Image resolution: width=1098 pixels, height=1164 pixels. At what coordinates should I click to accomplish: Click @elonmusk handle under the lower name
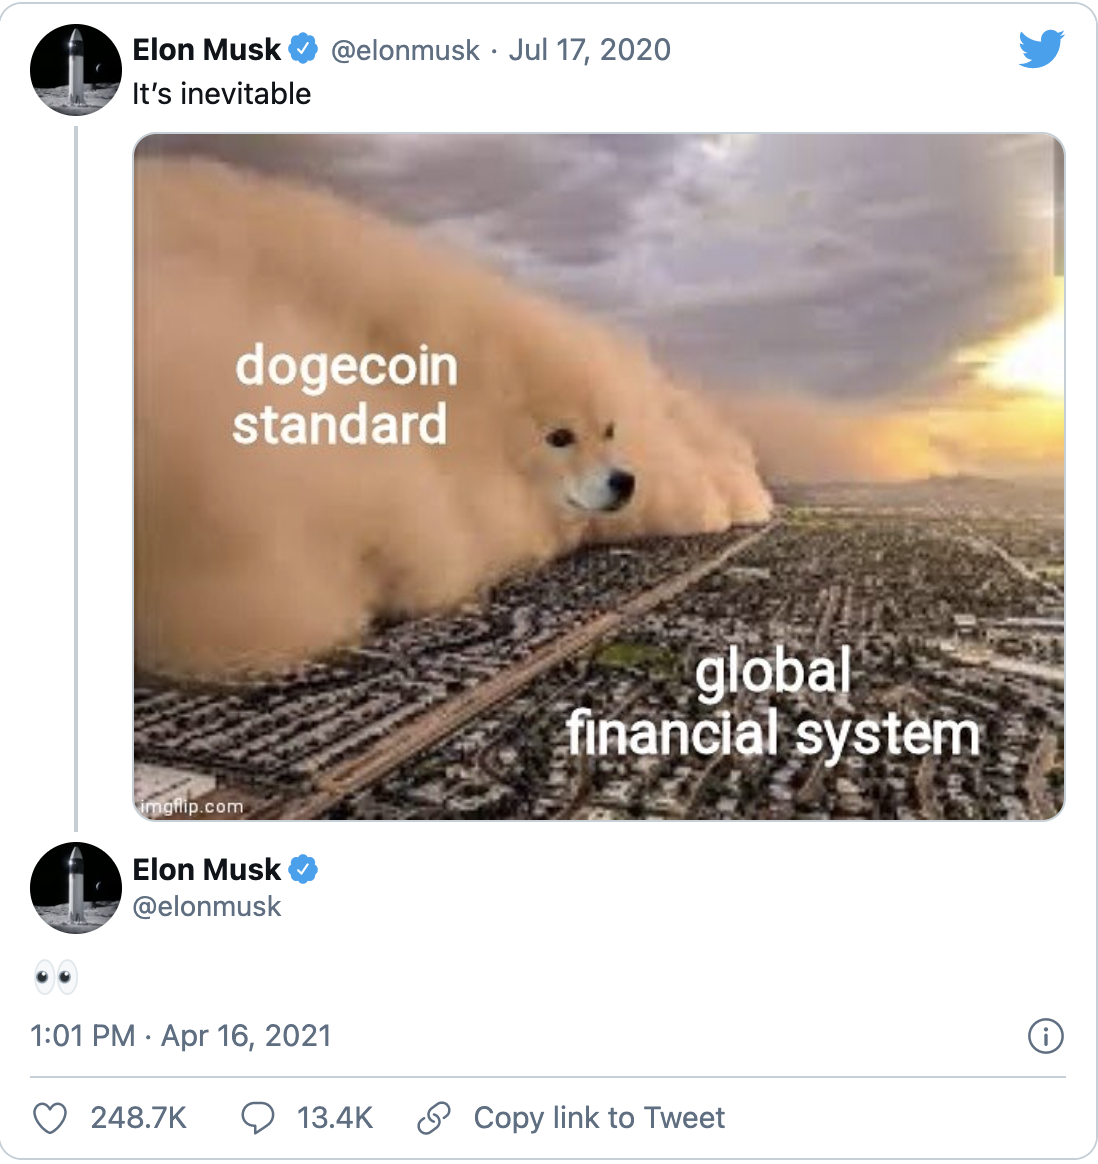206,906
